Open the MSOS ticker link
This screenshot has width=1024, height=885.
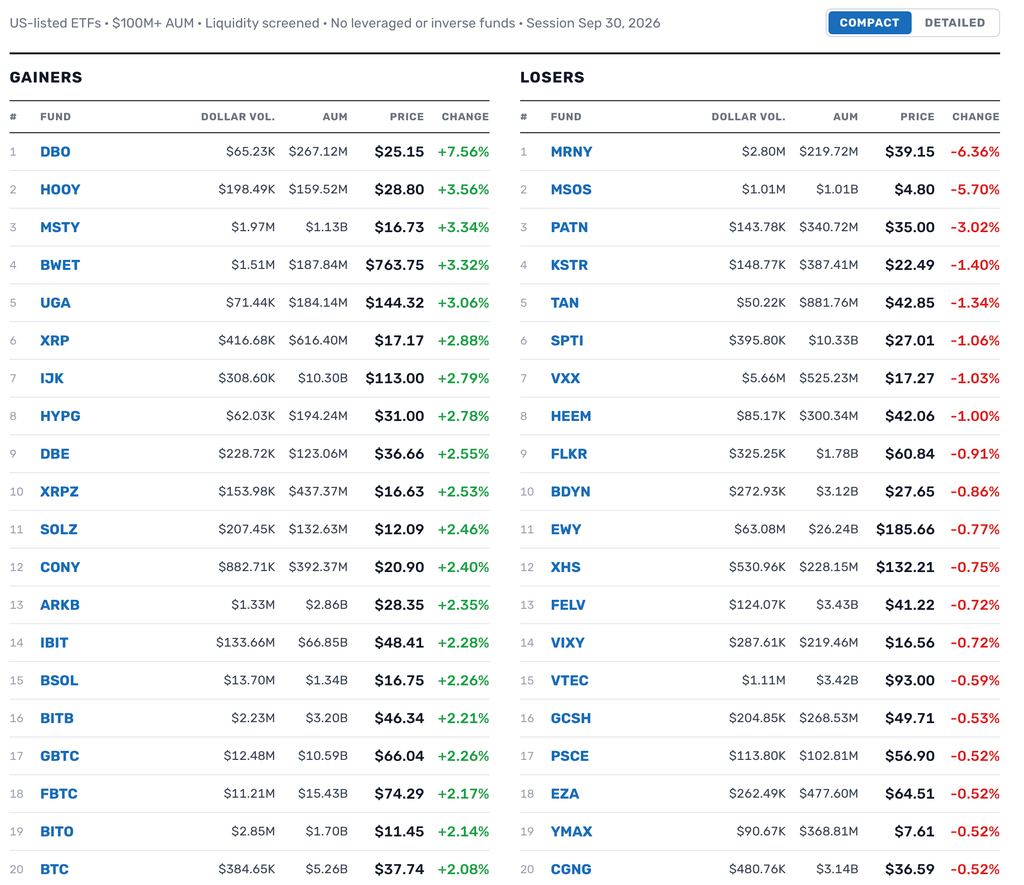(571, 189)
